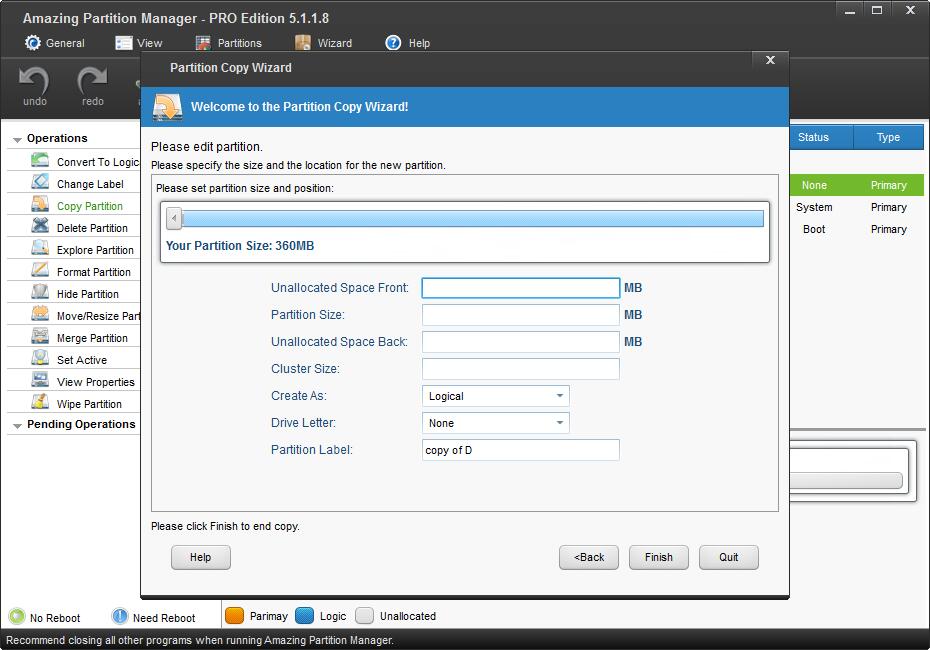Collapse the Operations section
Viewport: 930px width, 650px height.
coord(17,140)
